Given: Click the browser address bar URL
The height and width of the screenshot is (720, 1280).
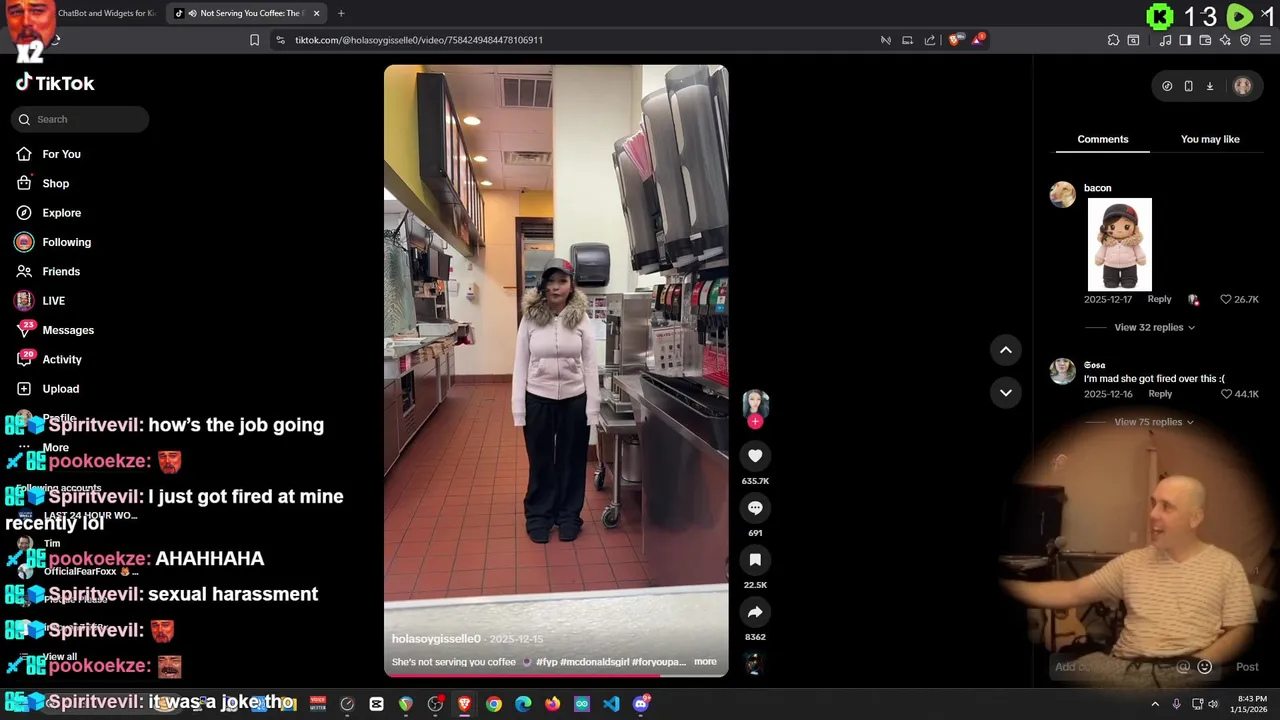Looking at the screenshot, I should click(x=419, y=40).
